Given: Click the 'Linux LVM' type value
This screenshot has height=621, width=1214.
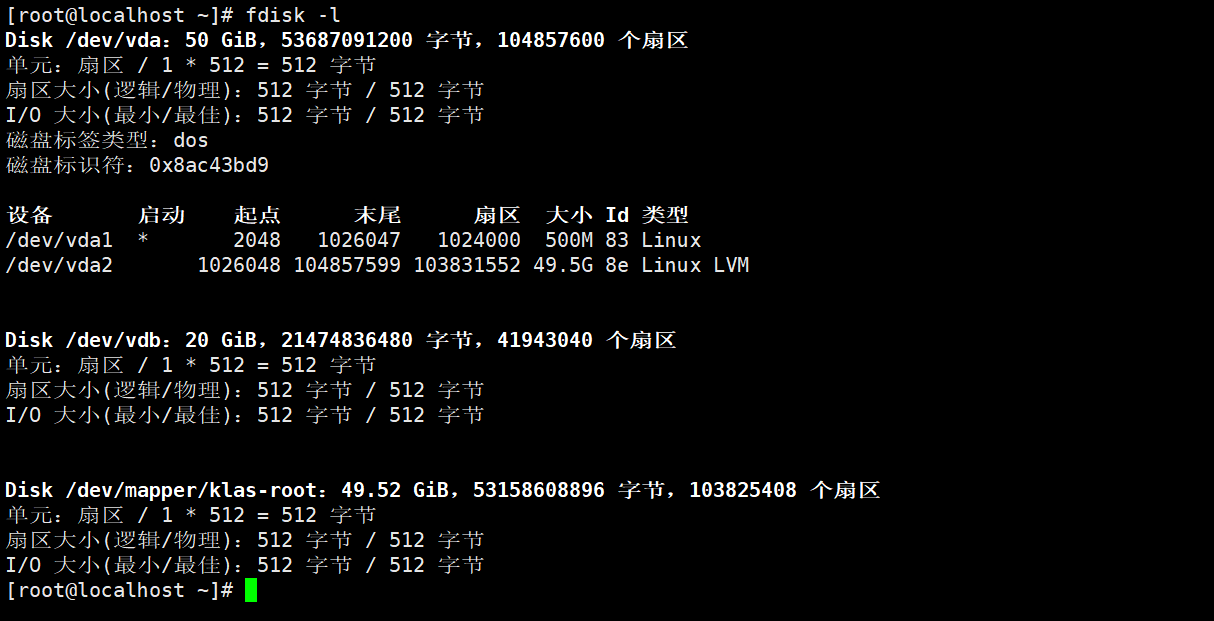Looking at the screenshot, I should pos(695,265).
